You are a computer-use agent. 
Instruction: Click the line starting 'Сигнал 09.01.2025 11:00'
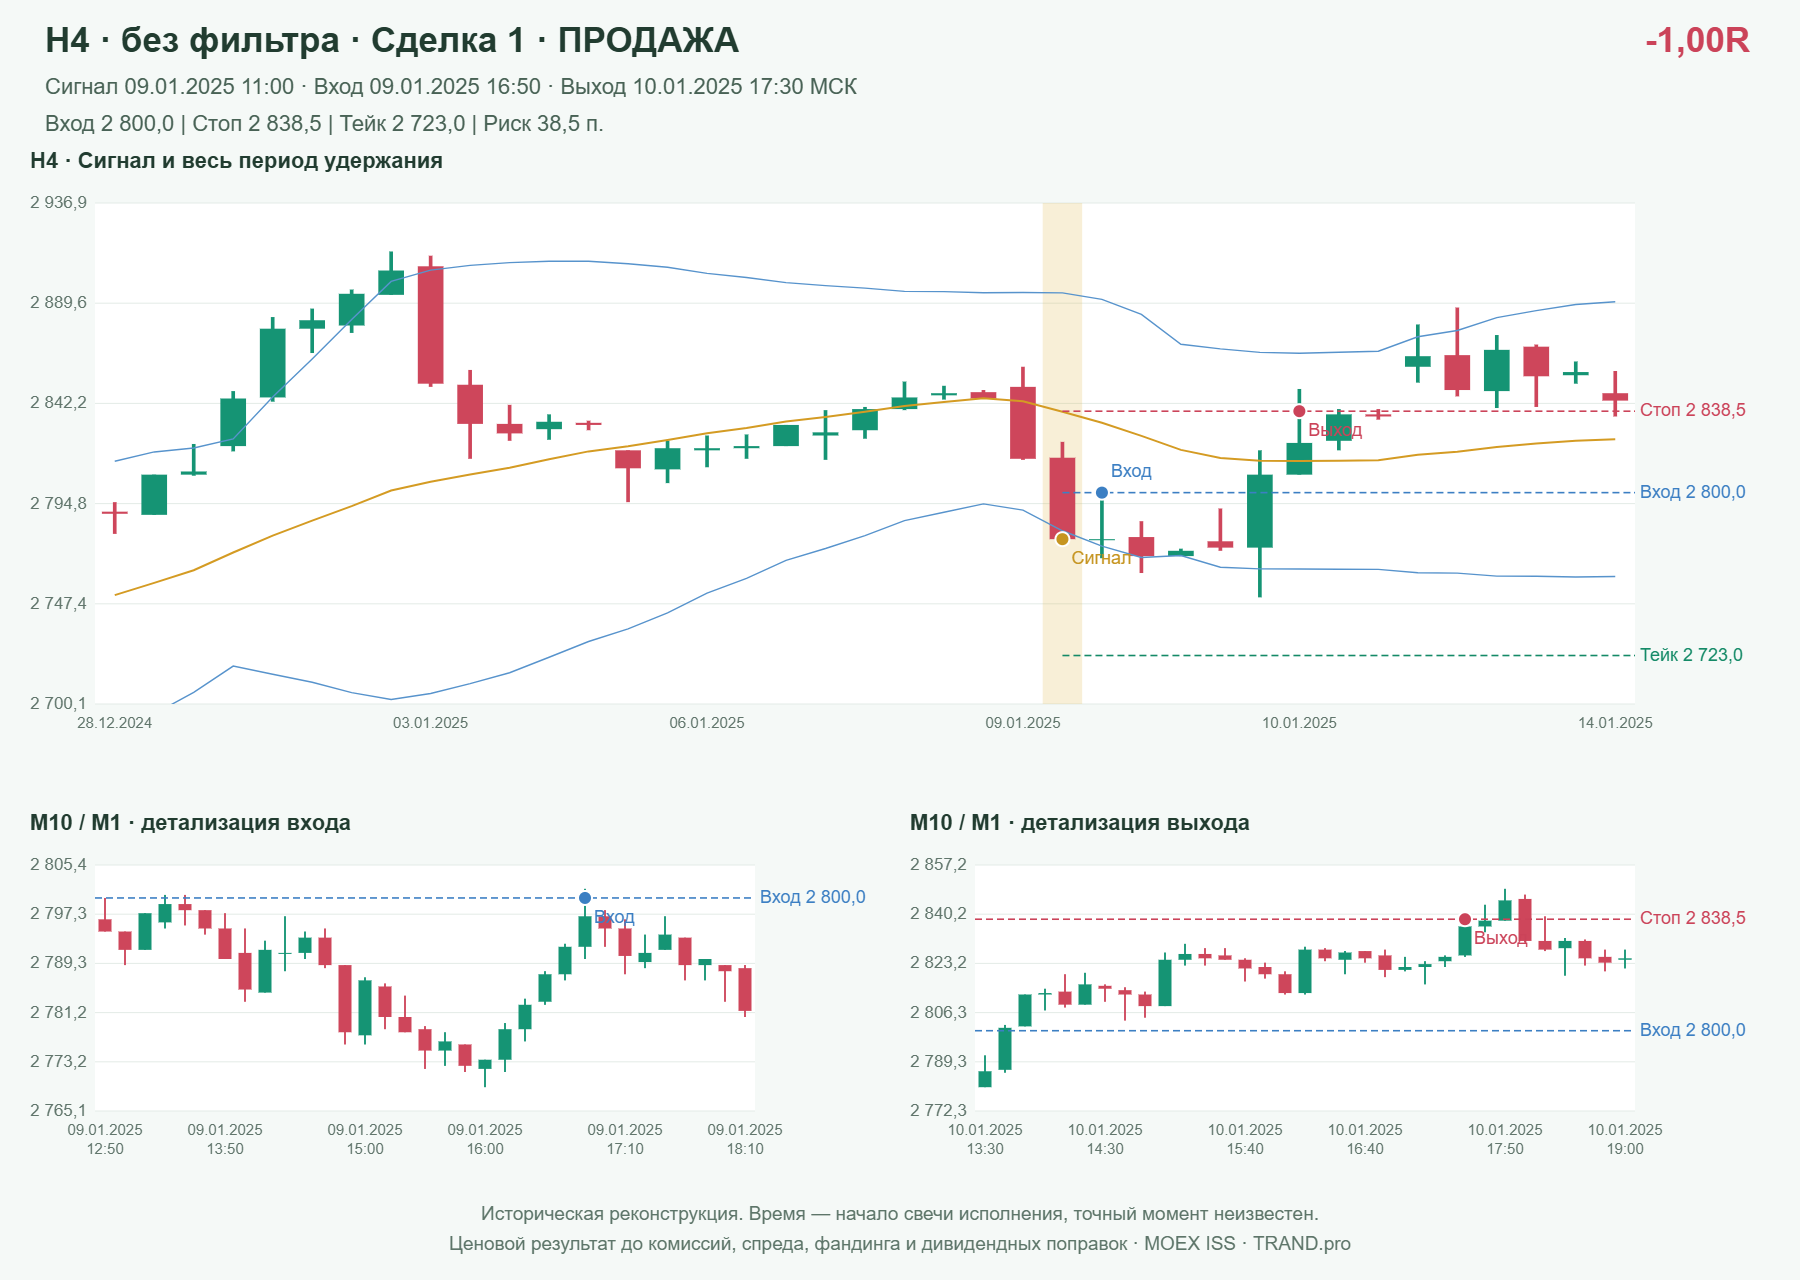(451, 87)
